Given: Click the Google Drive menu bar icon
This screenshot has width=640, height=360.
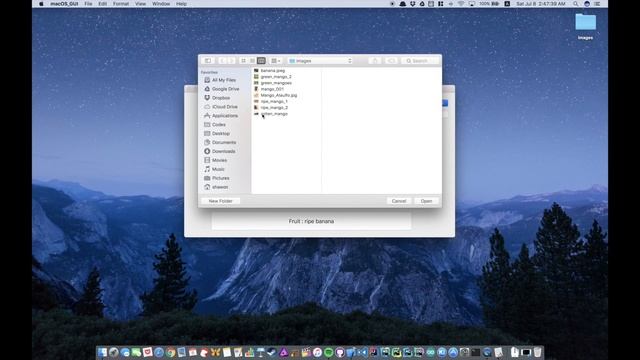Looking at the screenshot, I should (x=422, y=4).
